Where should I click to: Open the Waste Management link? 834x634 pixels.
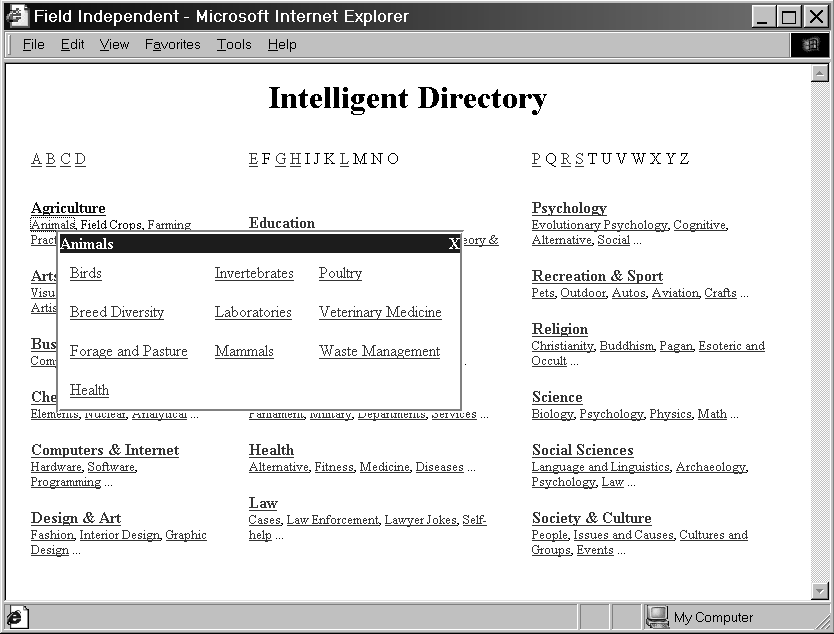[379, 351]
